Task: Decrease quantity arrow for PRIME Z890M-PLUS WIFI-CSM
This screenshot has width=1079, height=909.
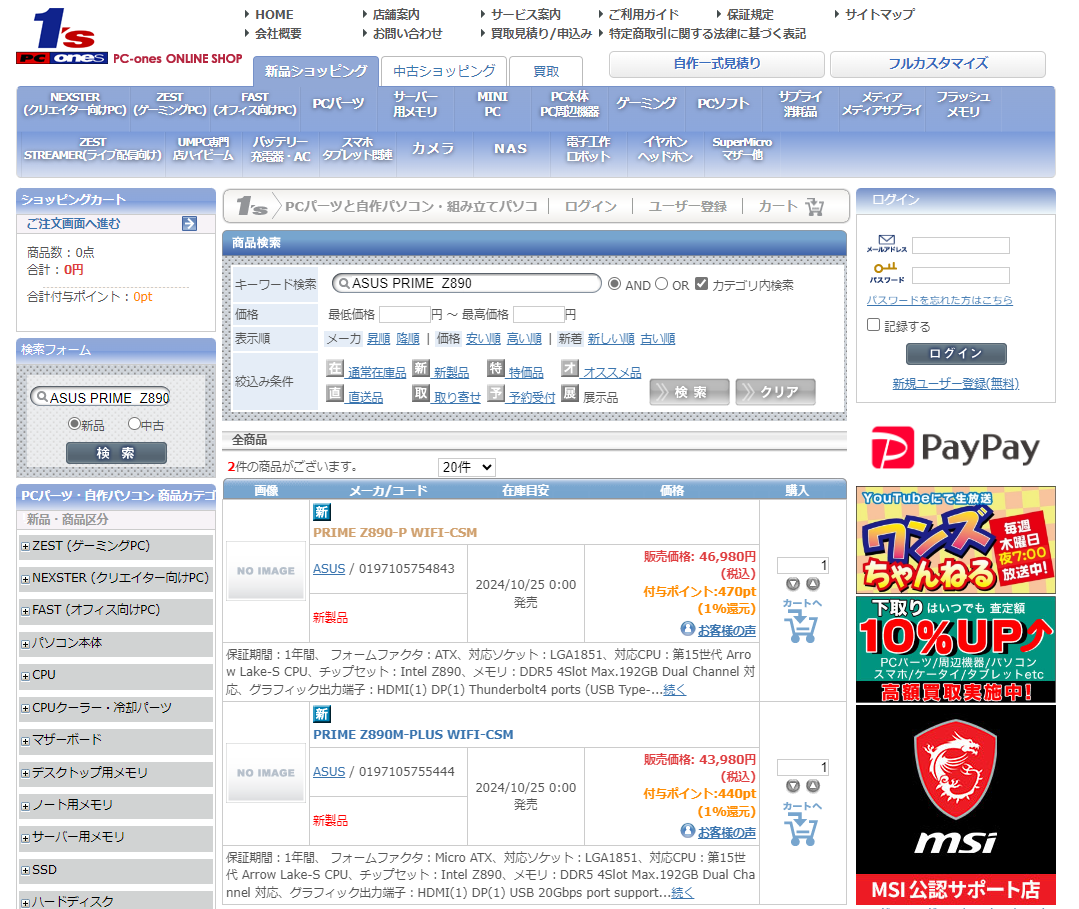Action: click(793, 787)
